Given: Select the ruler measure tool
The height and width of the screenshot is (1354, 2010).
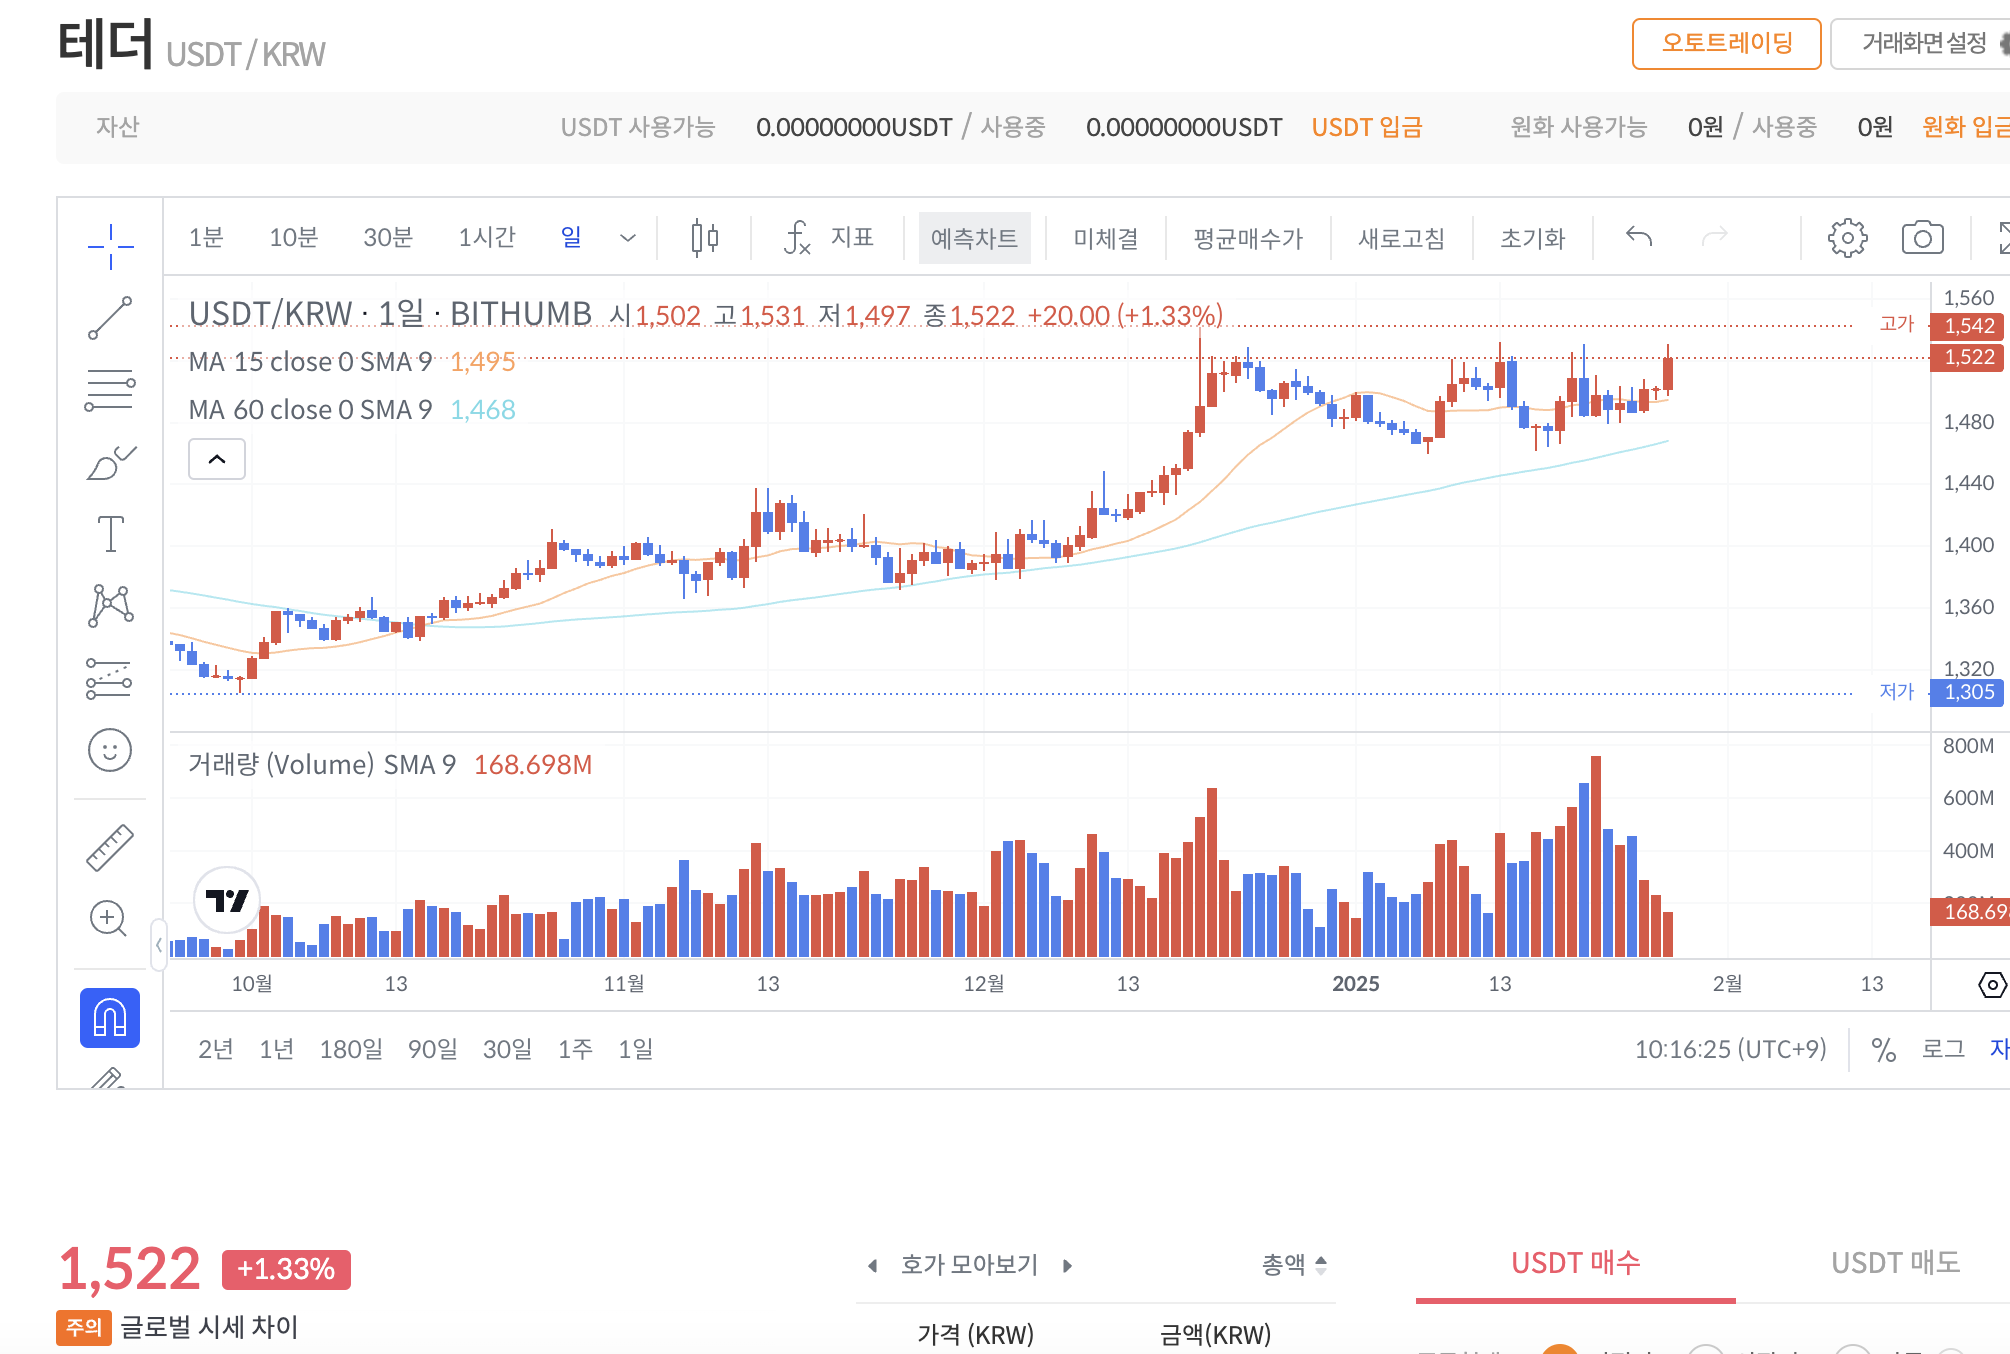Looking at the screenshot, I should (110, 848).
